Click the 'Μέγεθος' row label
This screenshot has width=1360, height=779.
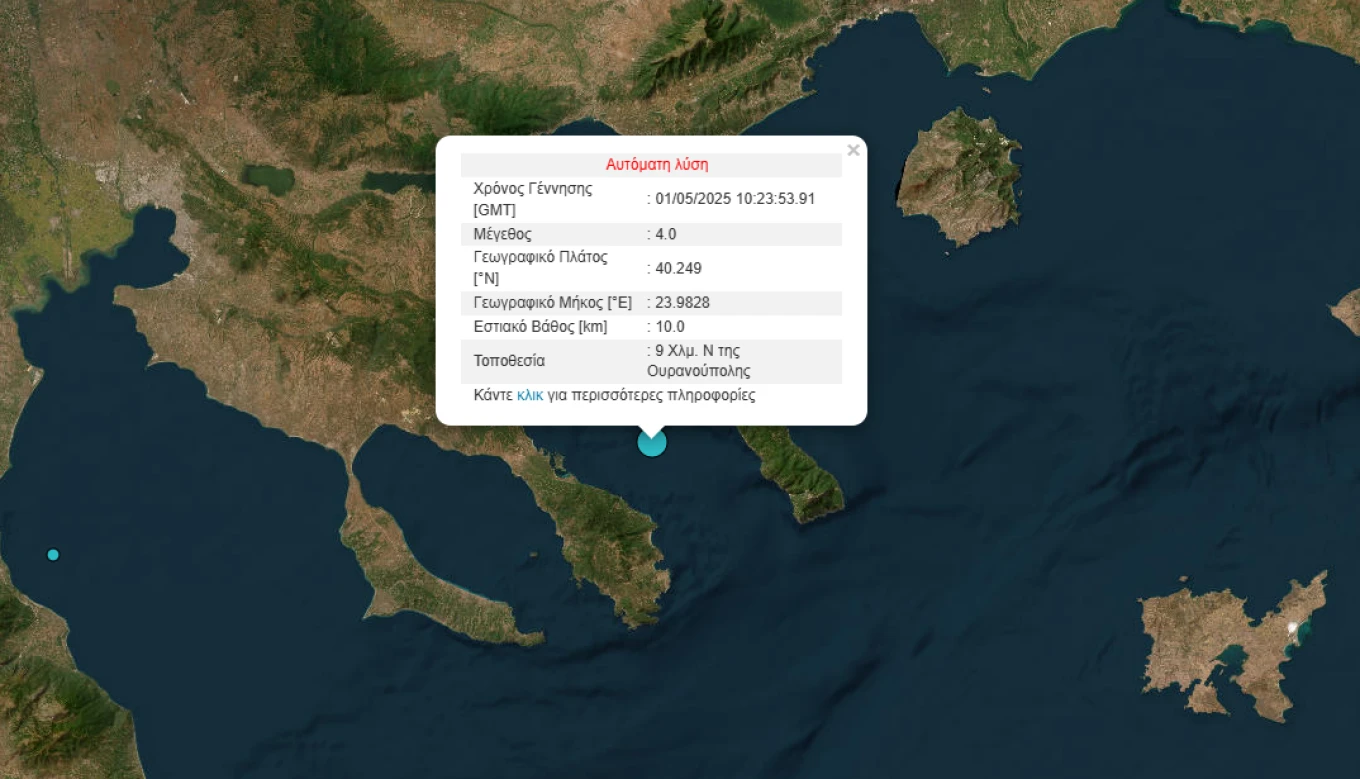[x=502, y=234]
